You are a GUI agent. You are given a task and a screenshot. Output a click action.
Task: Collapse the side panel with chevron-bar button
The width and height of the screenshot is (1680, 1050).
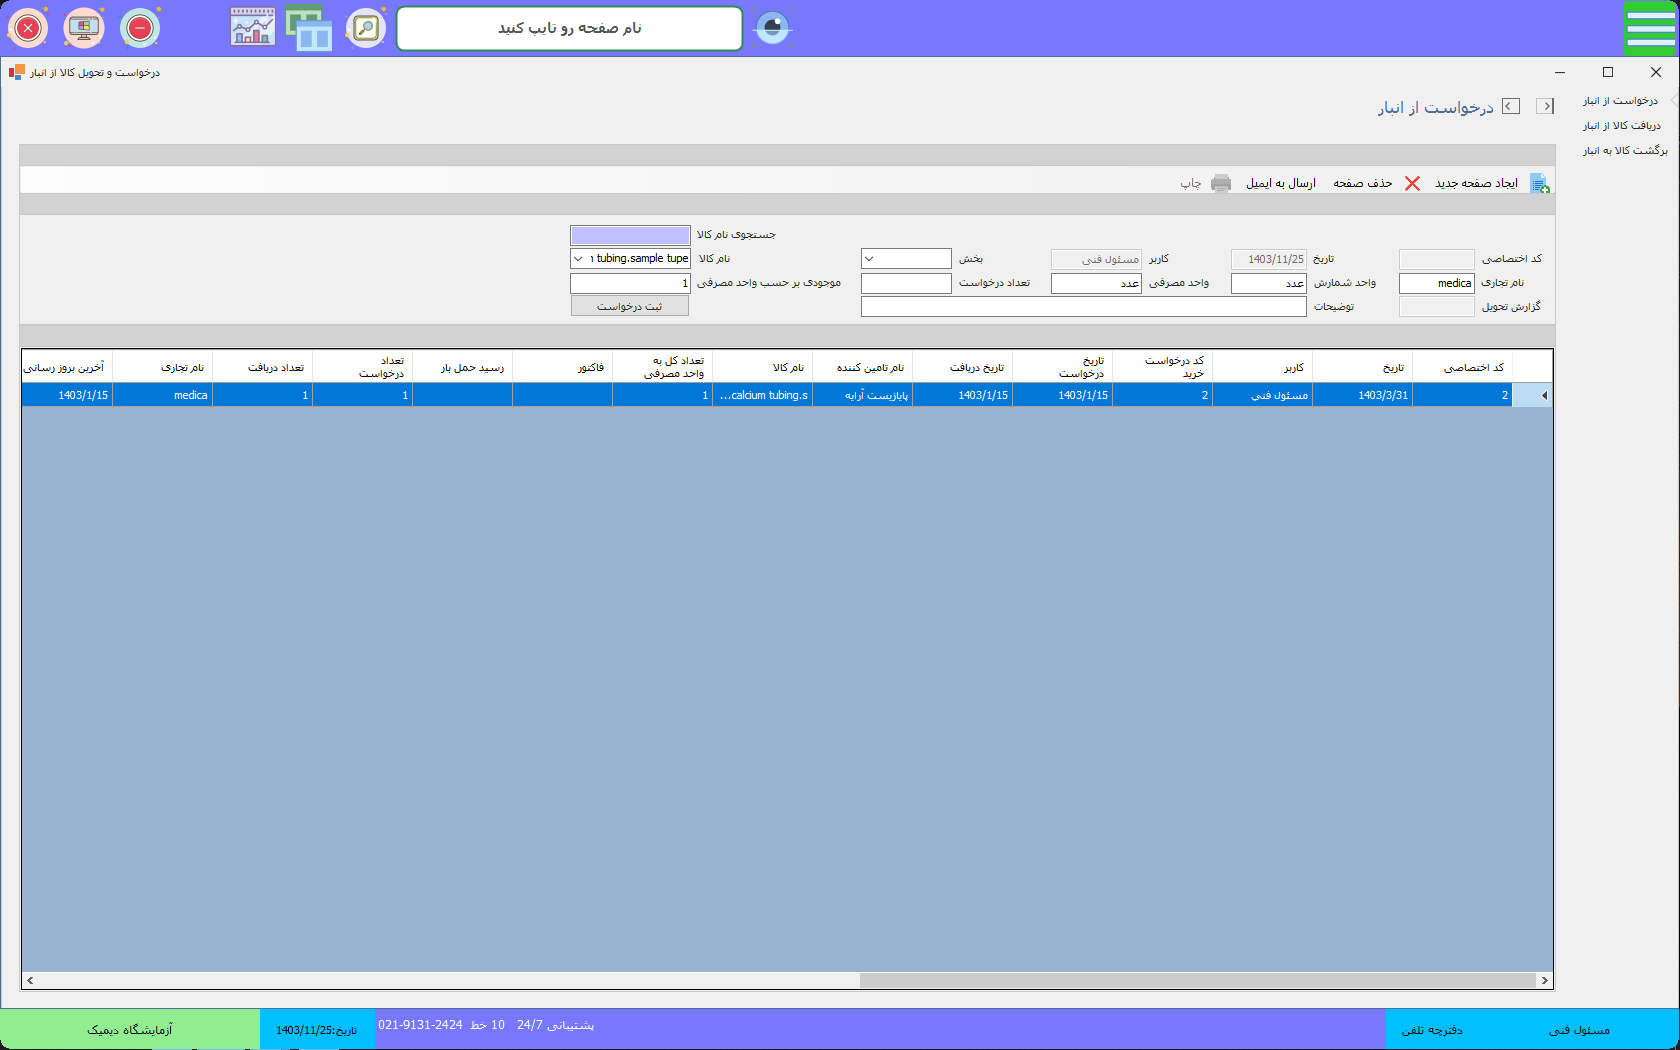point(1545,106)
